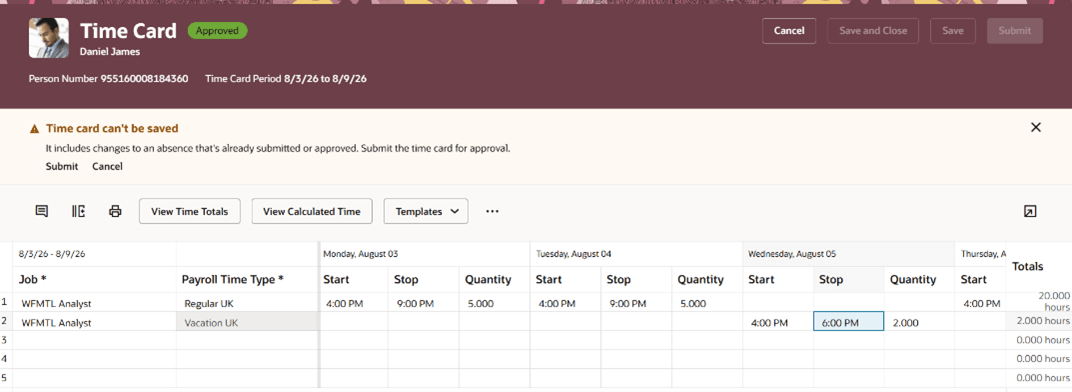Click the Job column header

tap(94, 280)
